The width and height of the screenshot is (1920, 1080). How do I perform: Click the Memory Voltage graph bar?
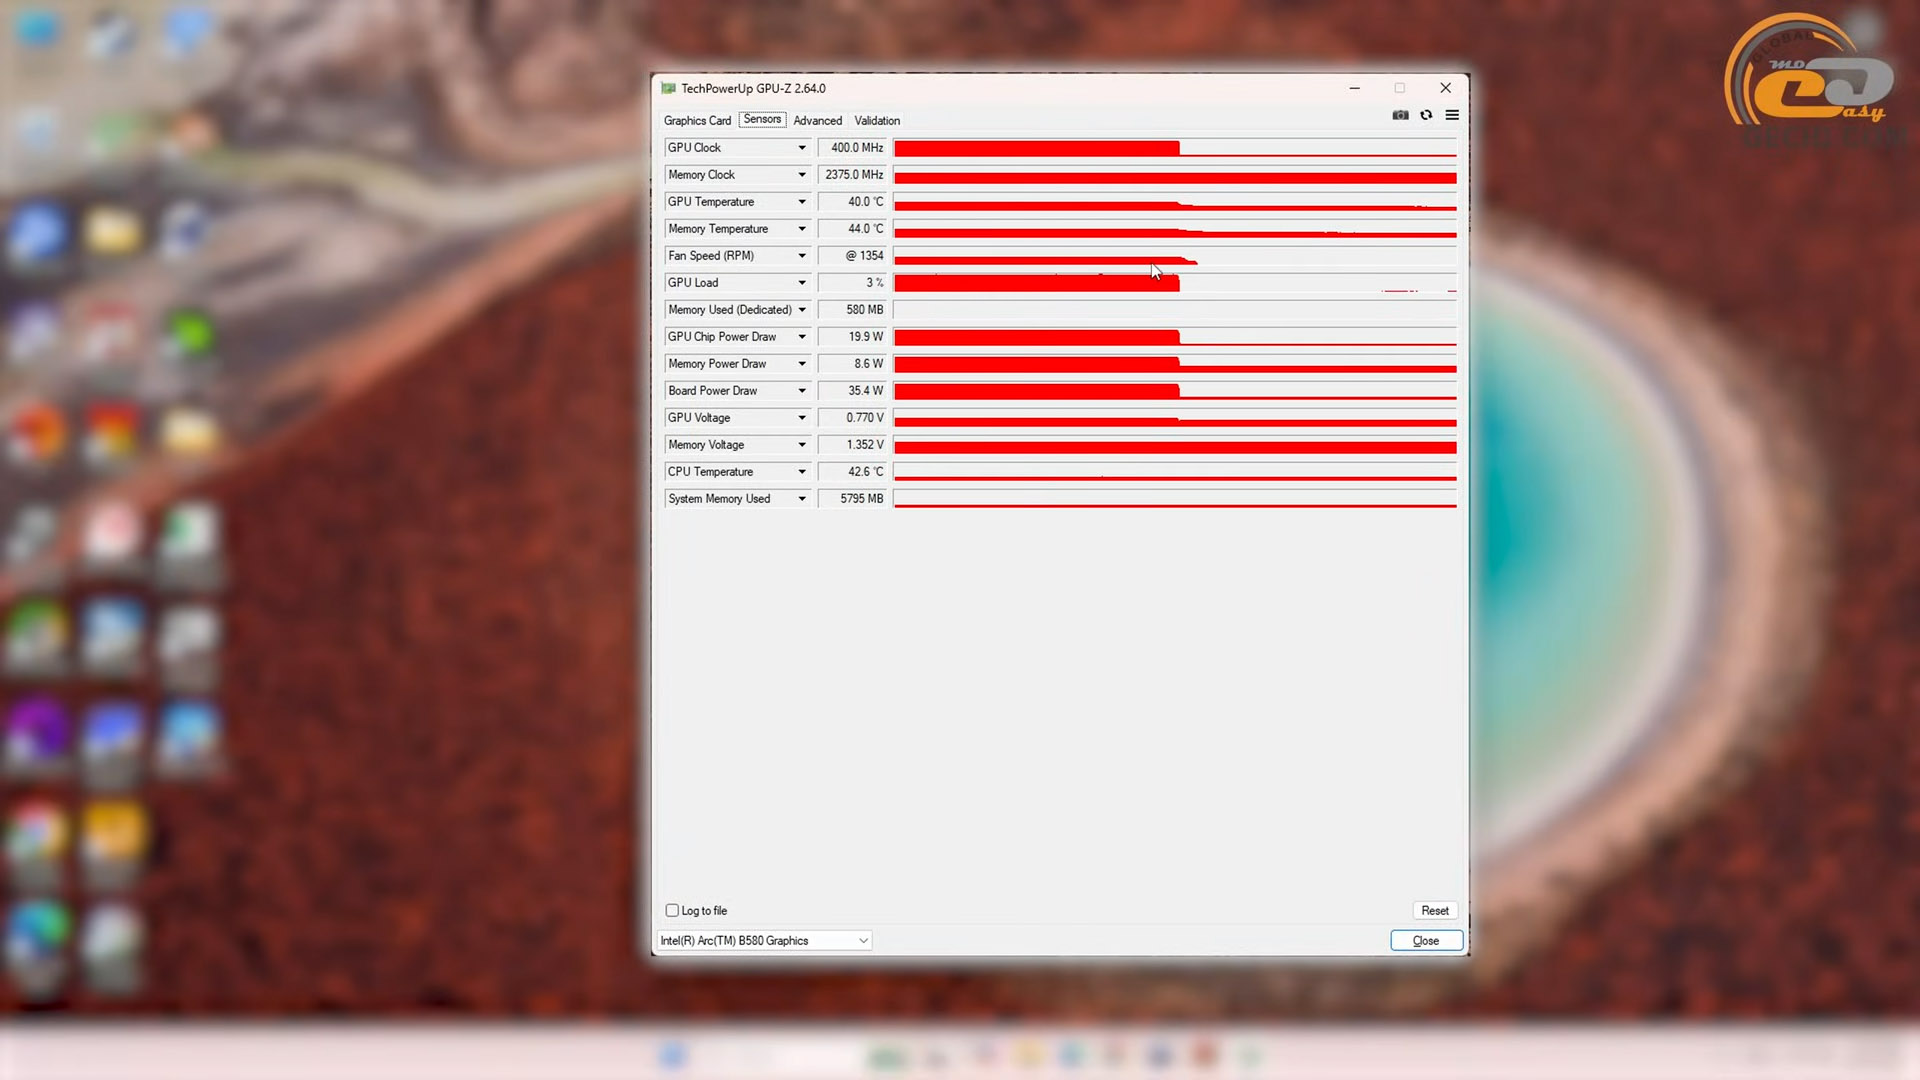(1175, 445)
